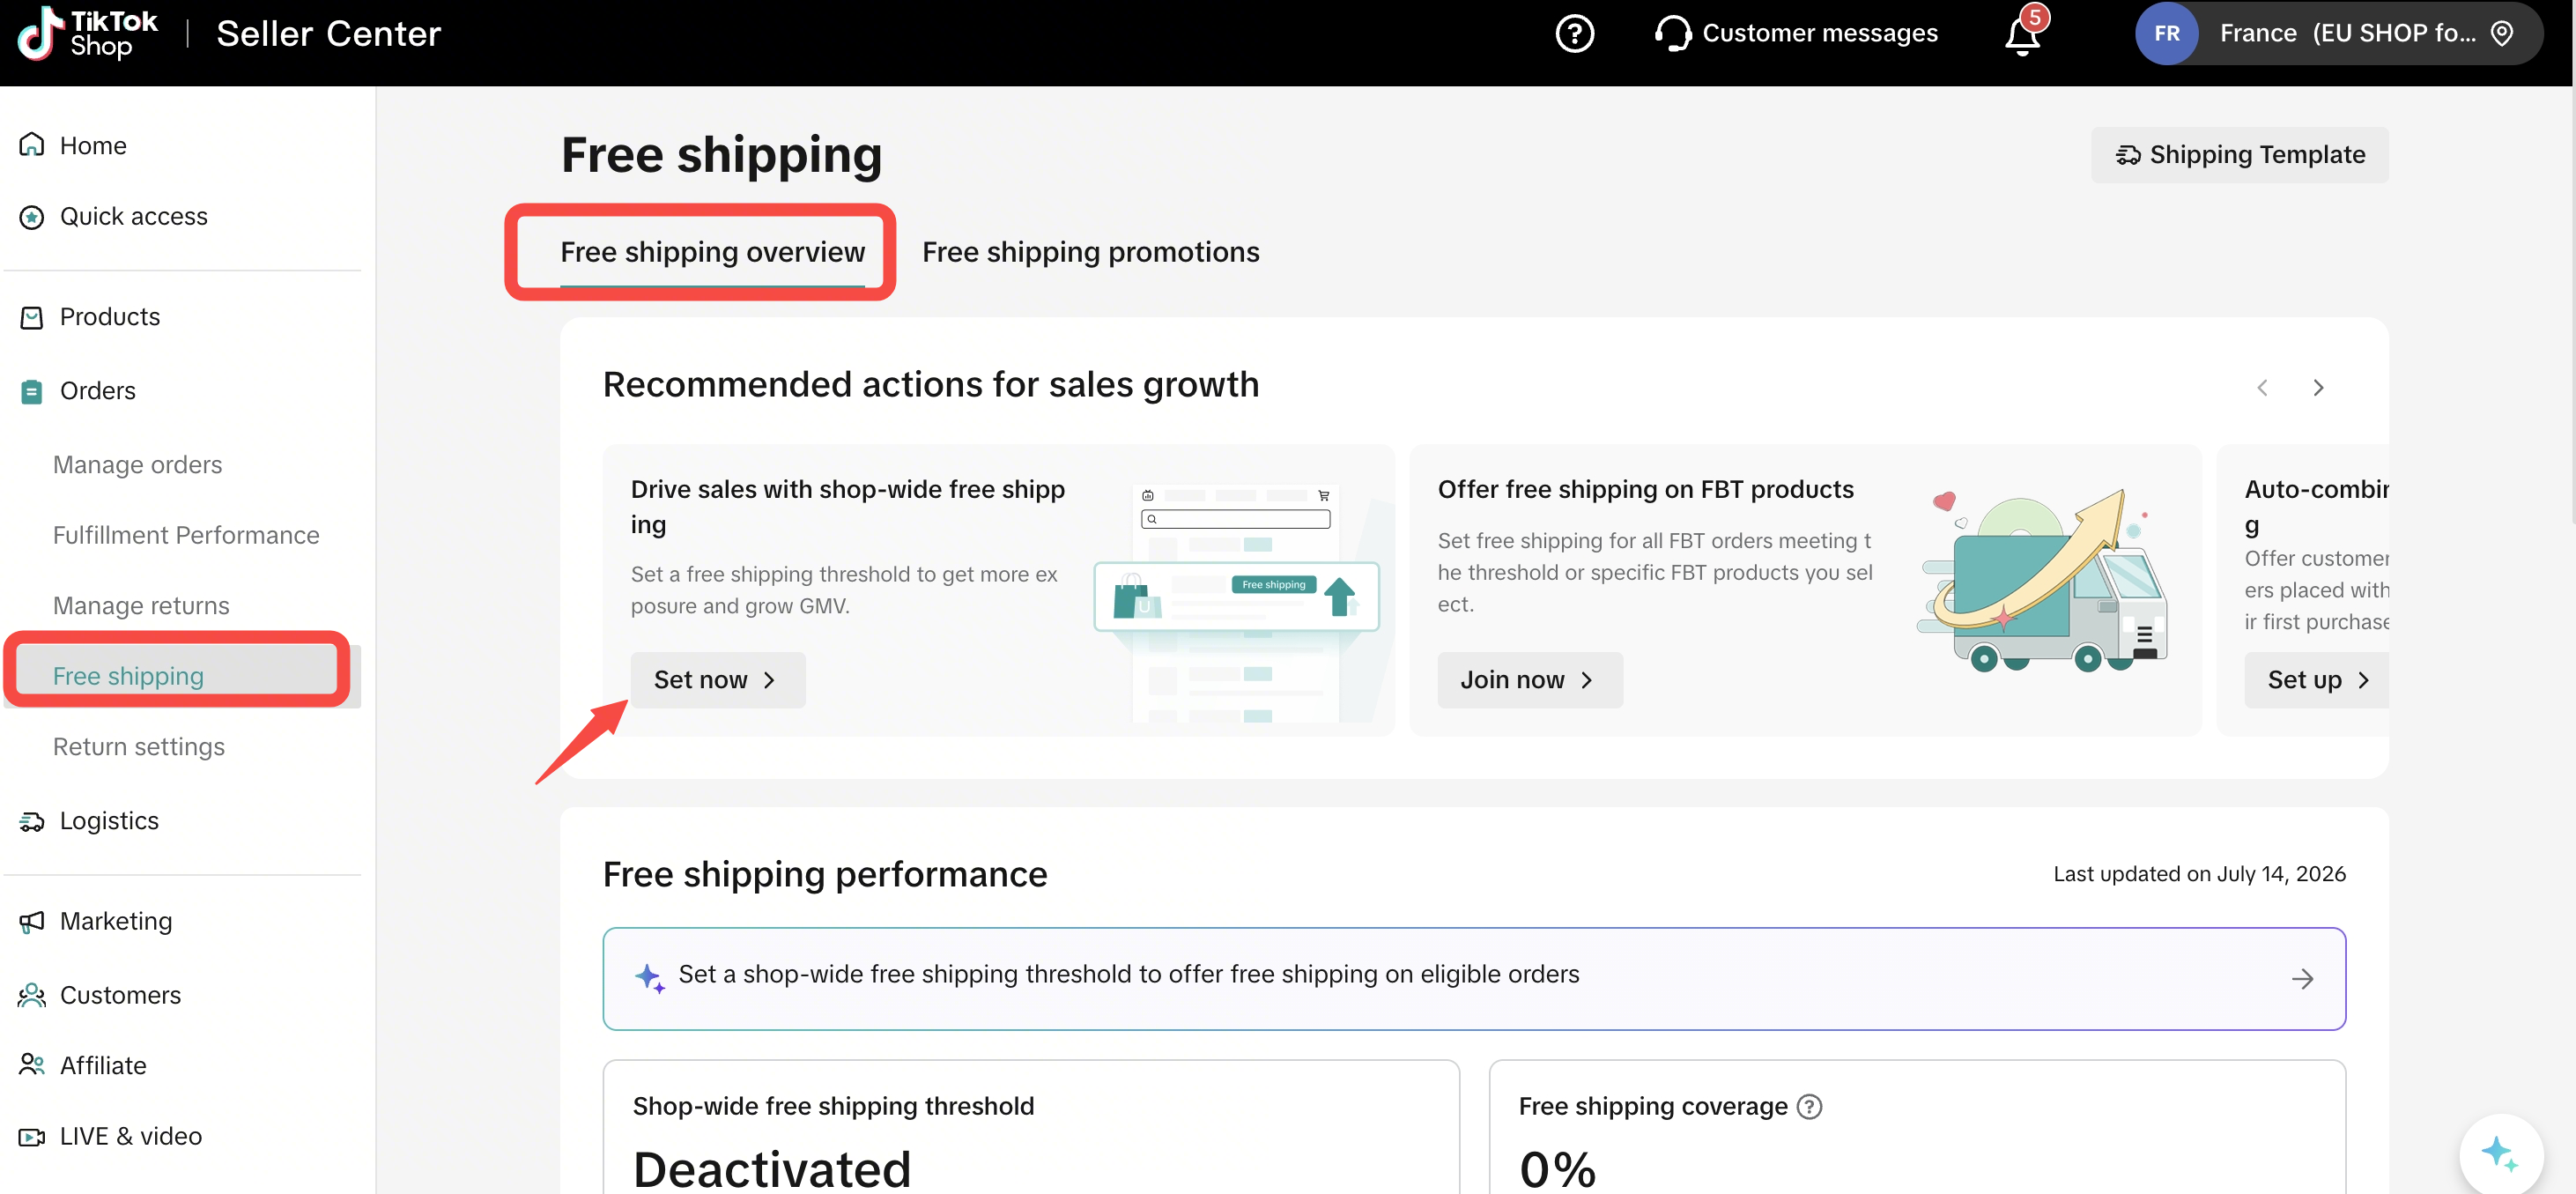Viewport: 2576px width, 1194px height.
Task: Open the France EU SHOP region selector
Action: pos(2338,33)
